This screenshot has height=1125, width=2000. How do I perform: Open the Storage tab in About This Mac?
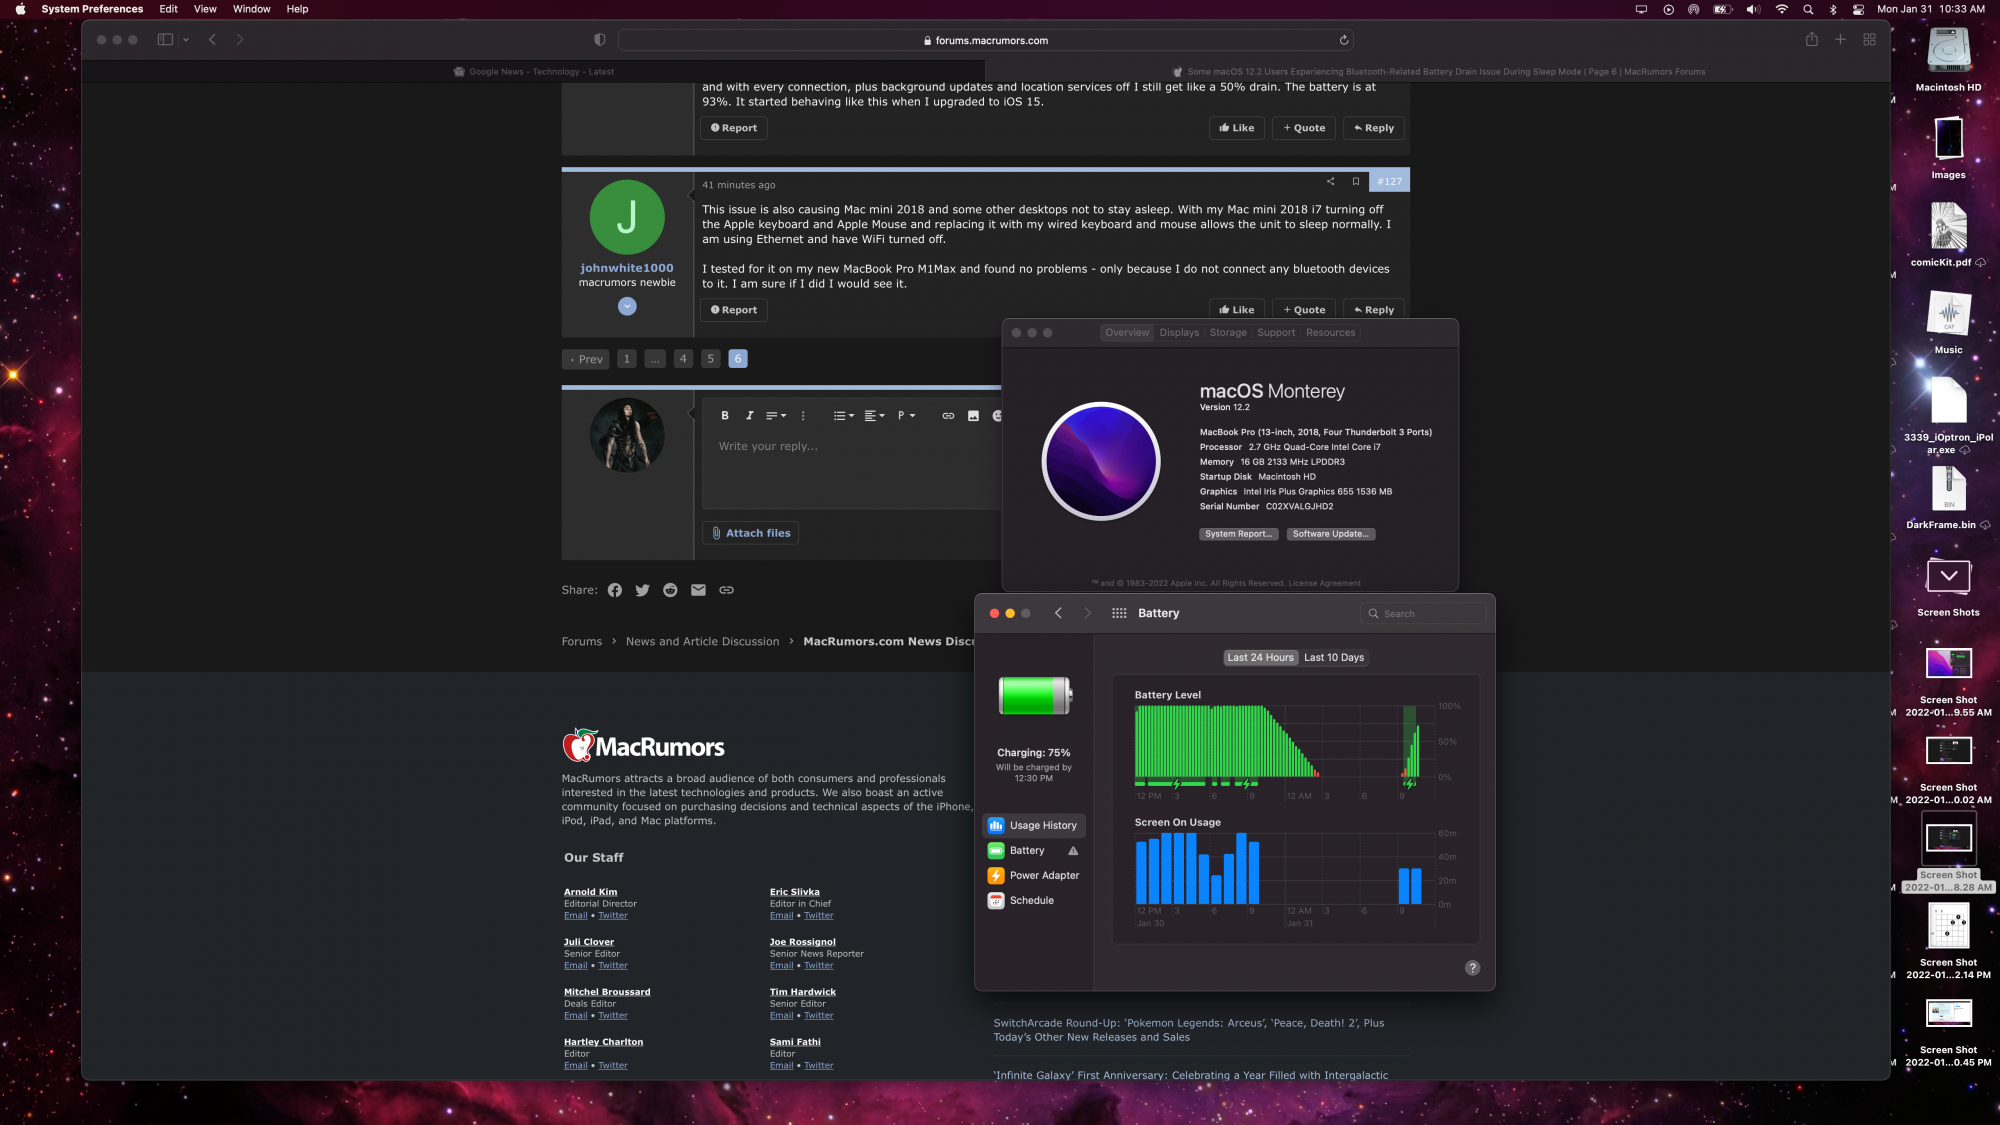coord(1228,333)
